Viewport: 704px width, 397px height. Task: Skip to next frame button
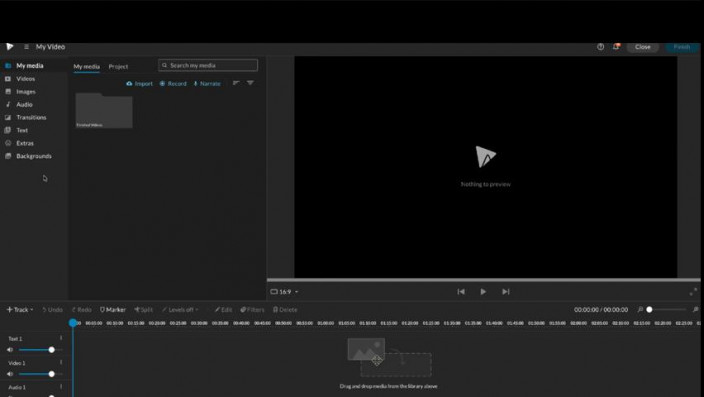click(506, 291)
